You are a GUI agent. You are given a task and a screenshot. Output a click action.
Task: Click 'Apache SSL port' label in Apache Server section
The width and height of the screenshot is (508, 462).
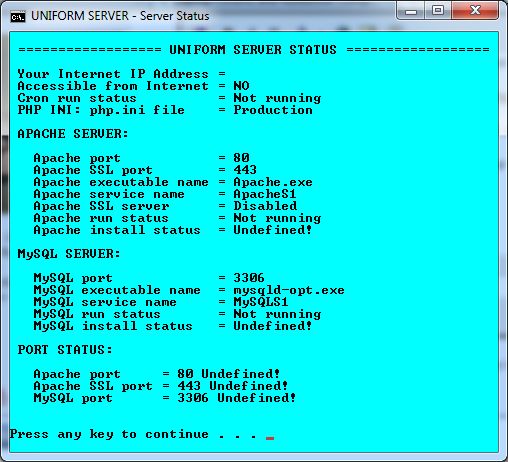[93, 170]
